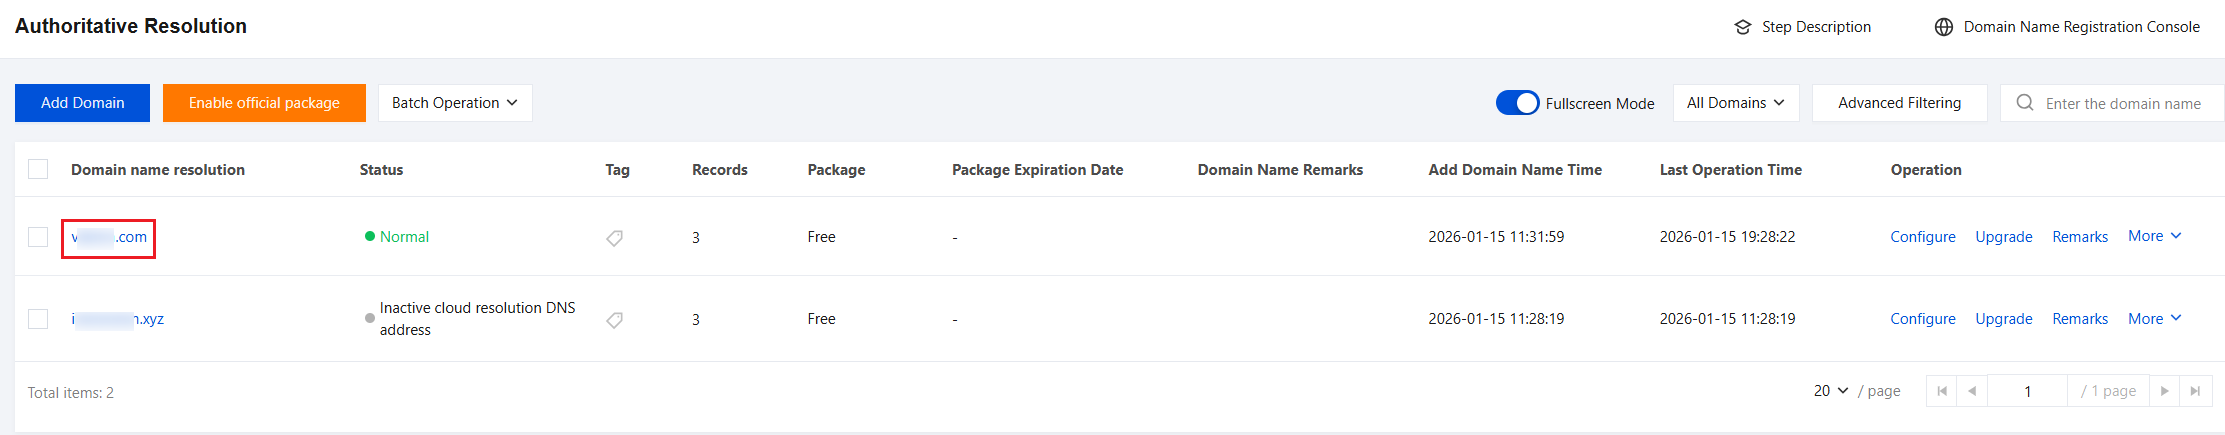This screenshot has width=2225, height=435.
Task: Click the 2026-01-15 19:28:22 timestamp
Action: click(1727, 237)
